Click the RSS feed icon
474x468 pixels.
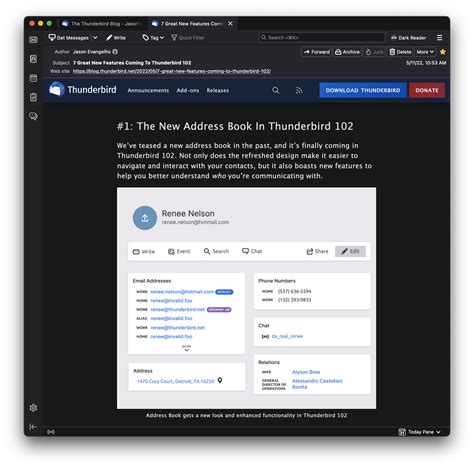(299, 90)
